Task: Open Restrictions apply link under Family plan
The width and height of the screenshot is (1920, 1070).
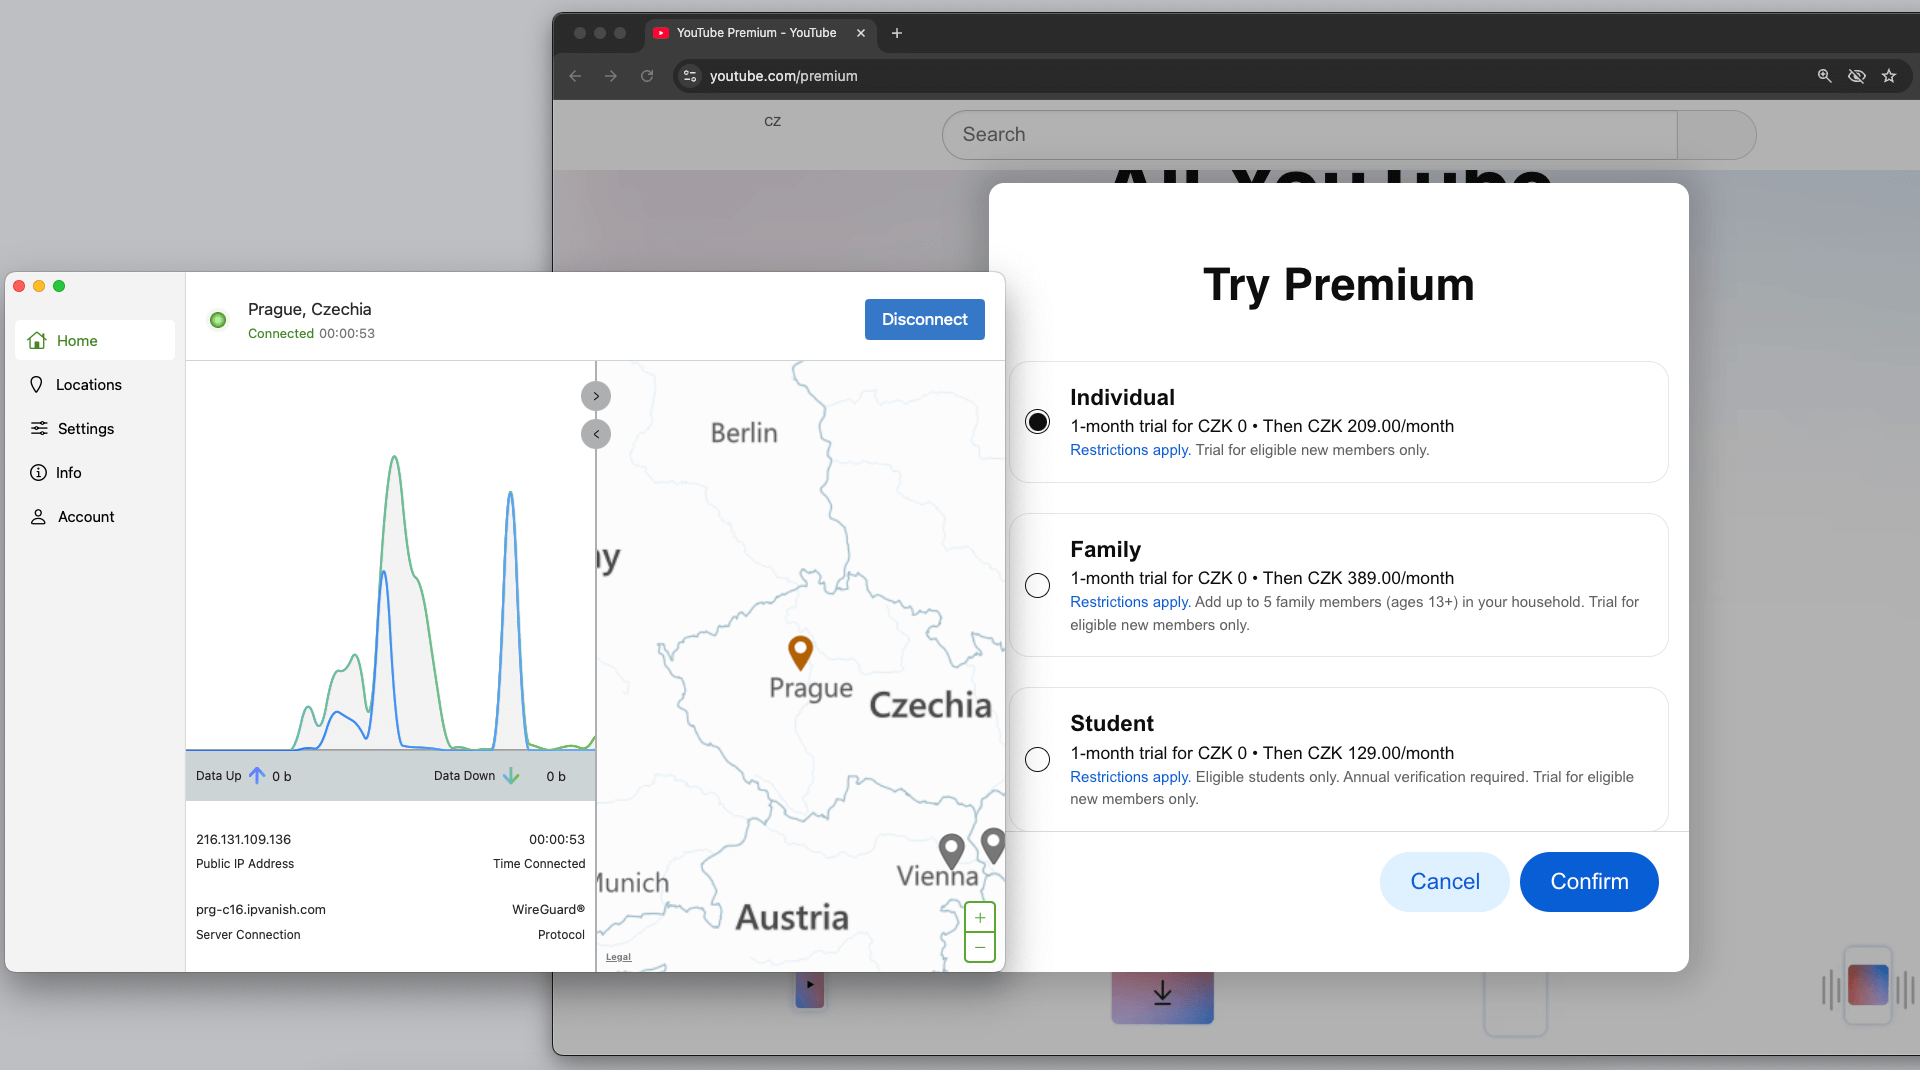Action: (x=1129, y=602)
